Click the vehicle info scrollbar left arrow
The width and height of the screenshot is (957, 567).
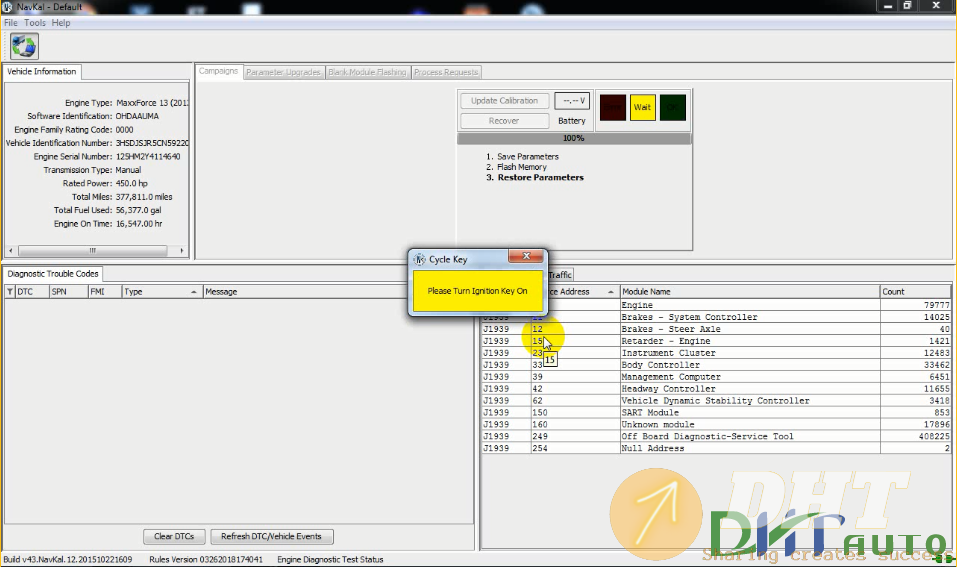pos(10,251)
